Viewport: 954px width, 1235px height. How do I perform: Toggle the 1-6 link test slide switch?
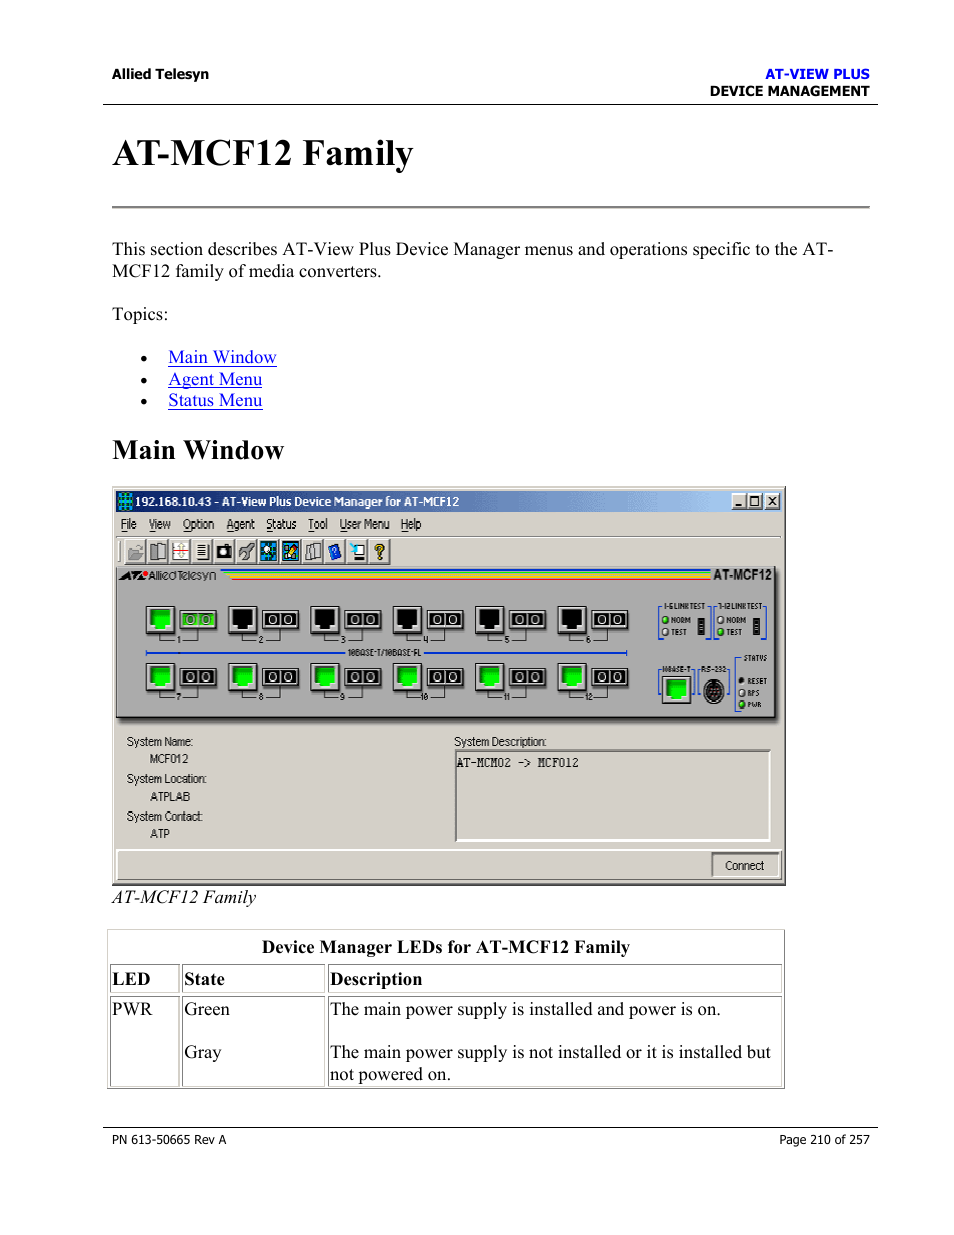(701, 627)
